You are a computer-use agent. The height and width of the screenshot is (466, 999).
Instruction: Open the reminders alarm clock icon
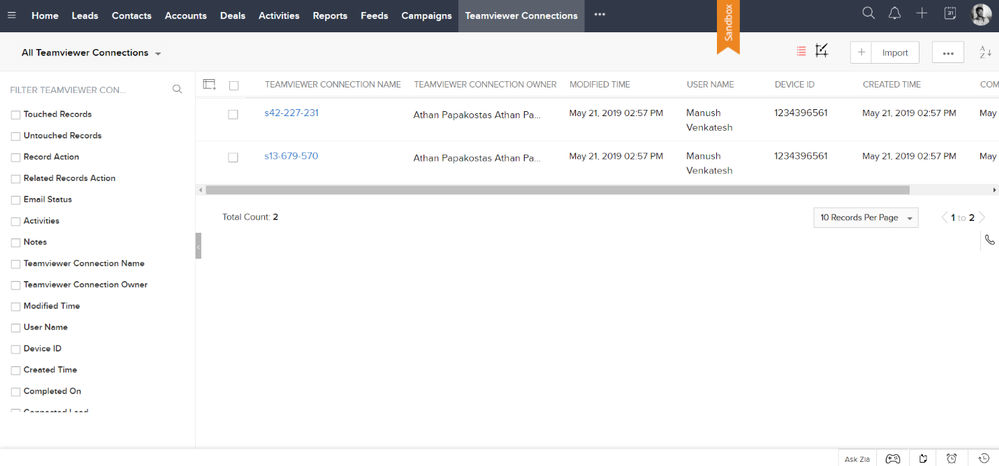click(951, 458)
